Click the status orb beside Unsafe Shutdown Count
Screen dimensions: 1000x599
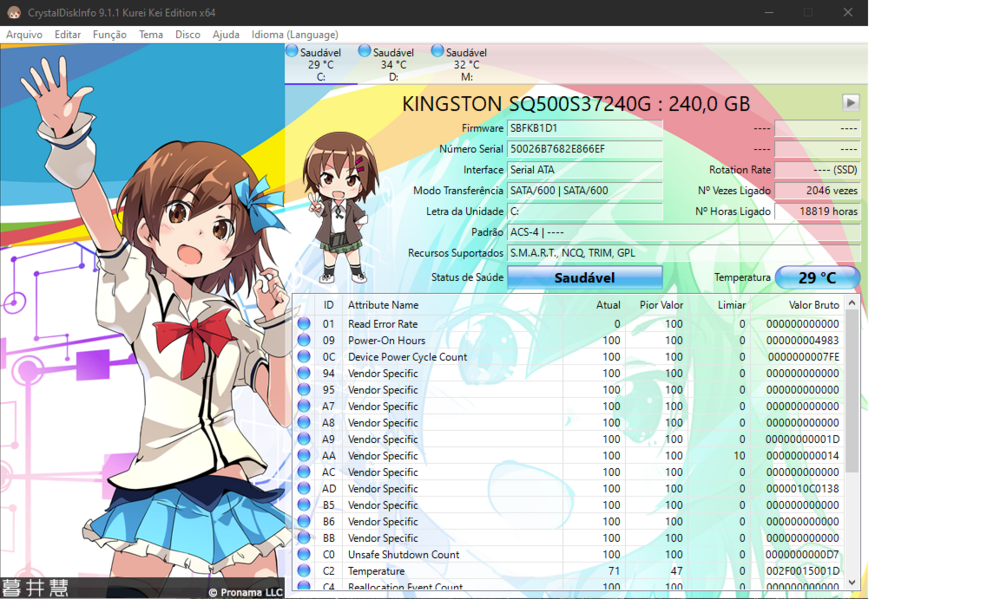(x=304, y=554)
